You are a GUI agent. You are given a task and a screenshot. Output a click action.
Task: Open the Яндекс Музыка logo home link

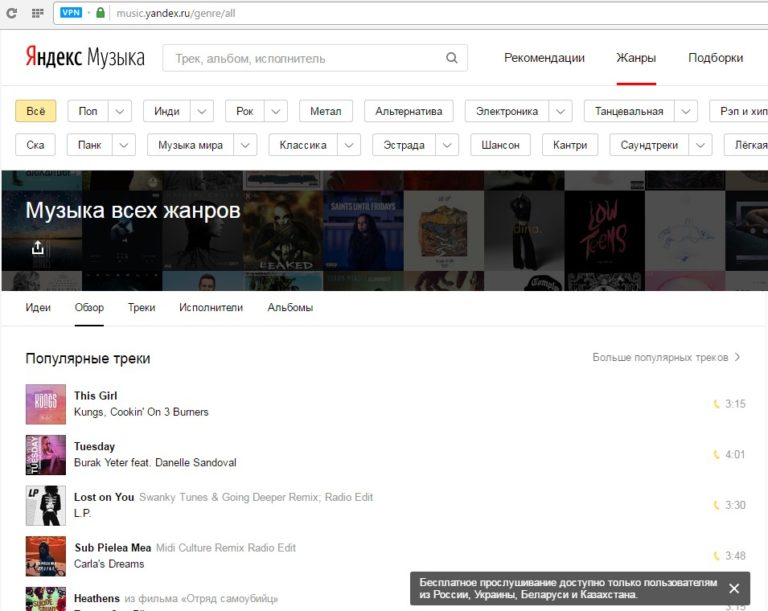(x=85, y=57)
